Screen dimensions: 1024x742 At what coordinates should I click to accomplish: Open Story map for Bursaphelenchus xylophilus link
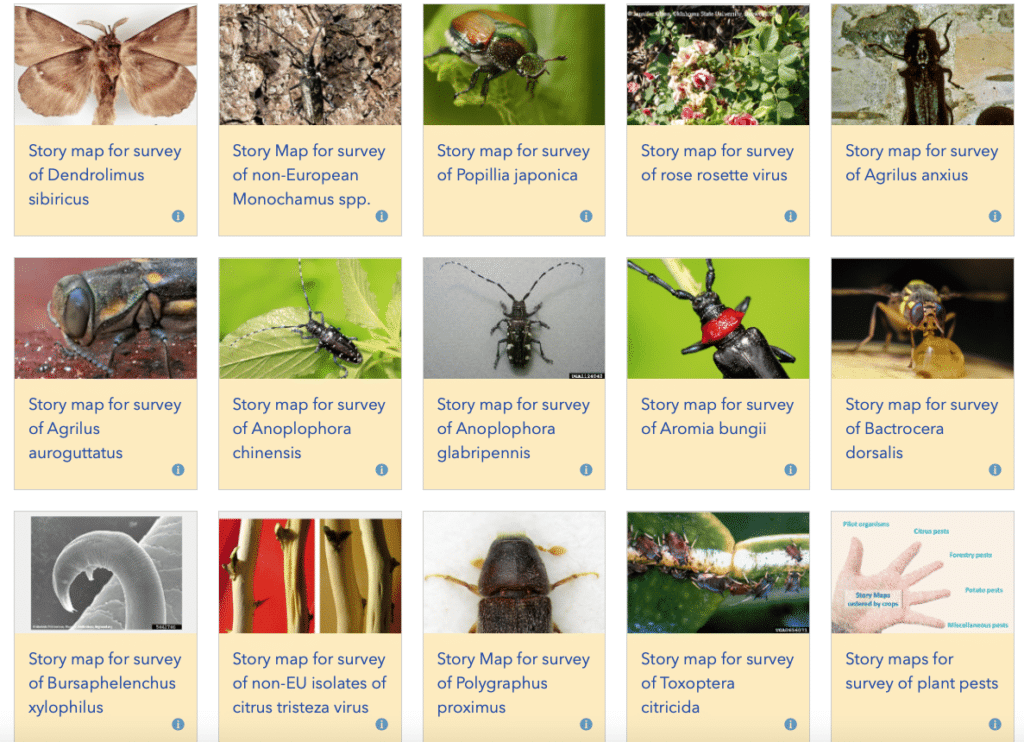tap(104, 683)
